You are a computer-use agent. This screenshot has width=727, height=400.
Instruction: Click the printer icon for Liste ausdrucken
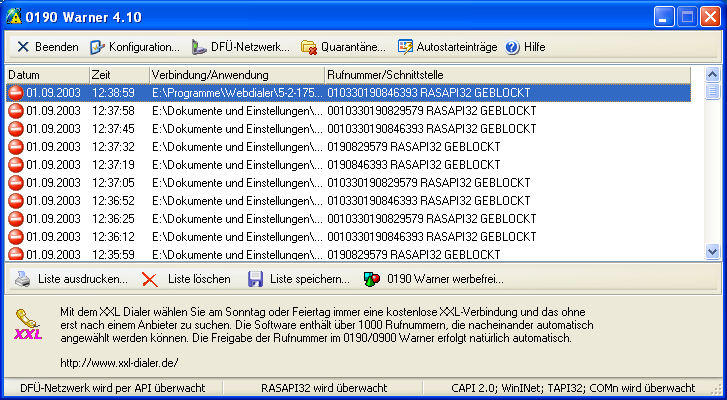(22, 279)
